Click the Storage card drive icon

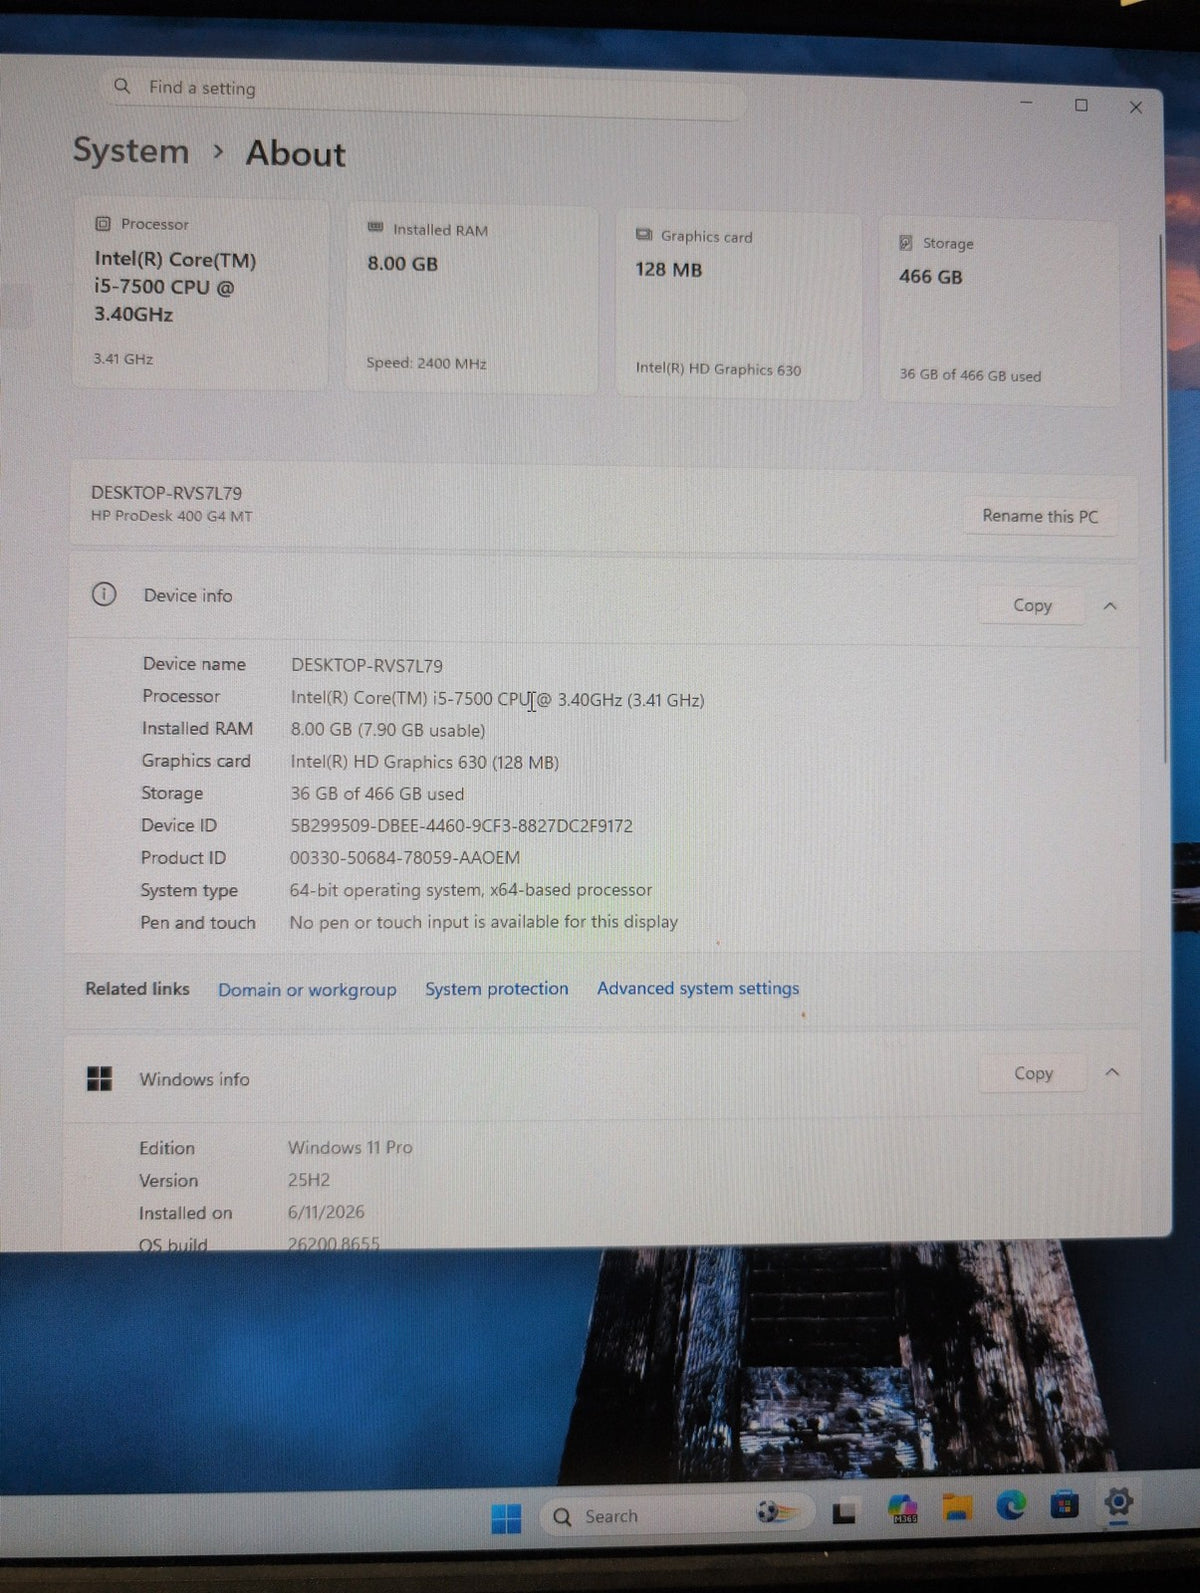pyautogui.click(x=906, y=242)
